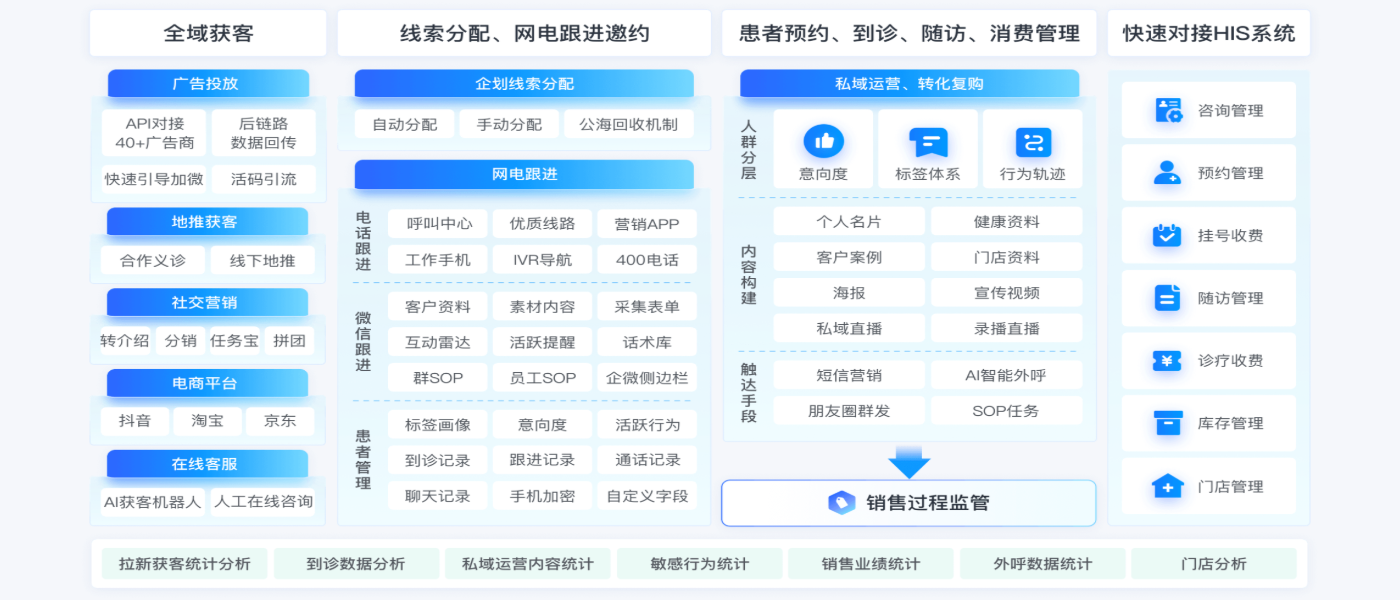The width and height of the screenshot is (1400, 600).
Task: Select the 广告投放 header tab
Action: [x=208, y=84]
